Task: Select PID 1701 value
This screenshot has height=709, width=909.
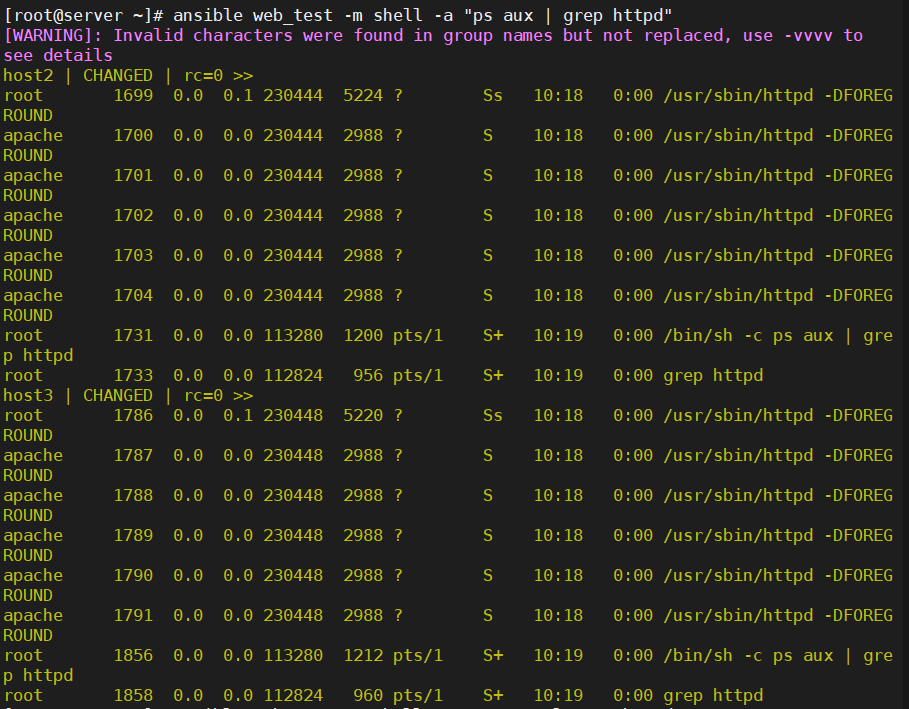Action: click(x=133, y=176)
